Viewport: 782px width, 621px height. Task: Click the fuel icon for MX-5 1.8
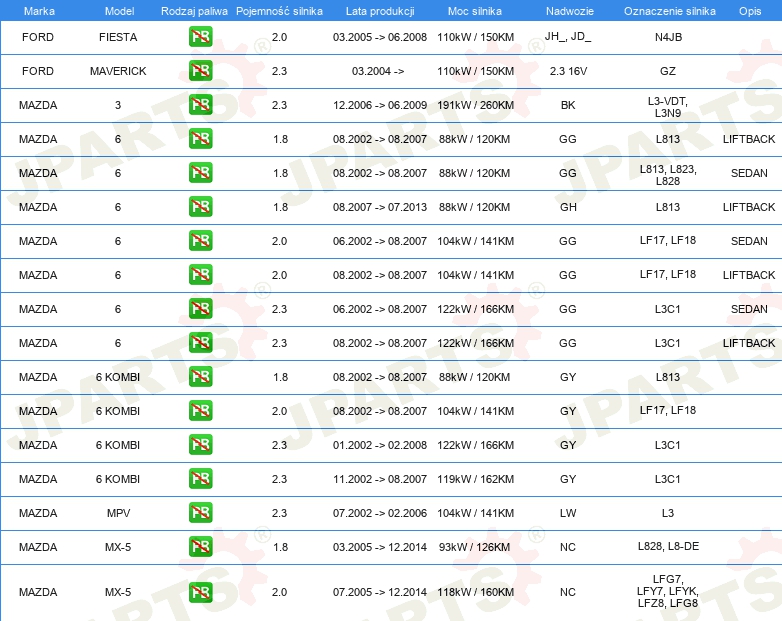point(200,547)
